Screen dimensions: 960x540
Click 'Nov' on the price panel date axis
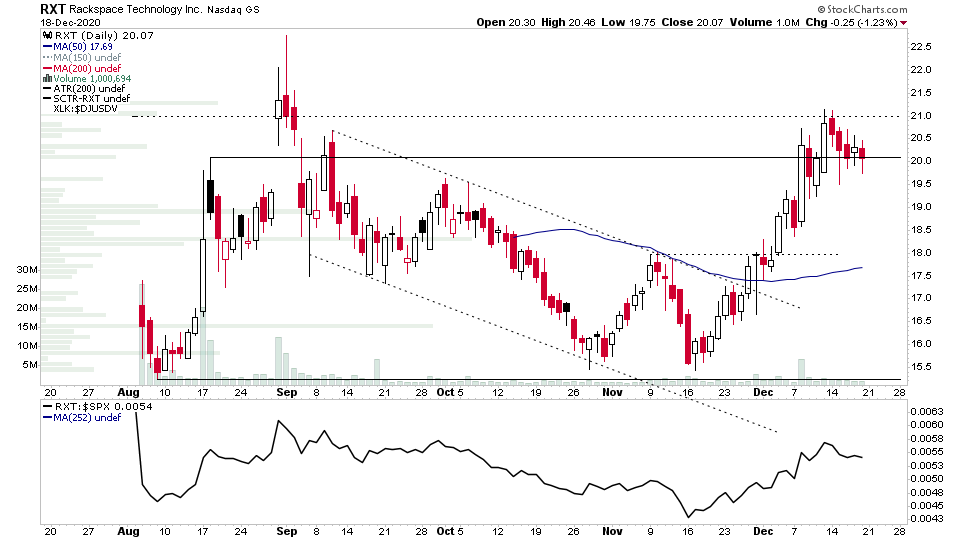coord(612,392)
